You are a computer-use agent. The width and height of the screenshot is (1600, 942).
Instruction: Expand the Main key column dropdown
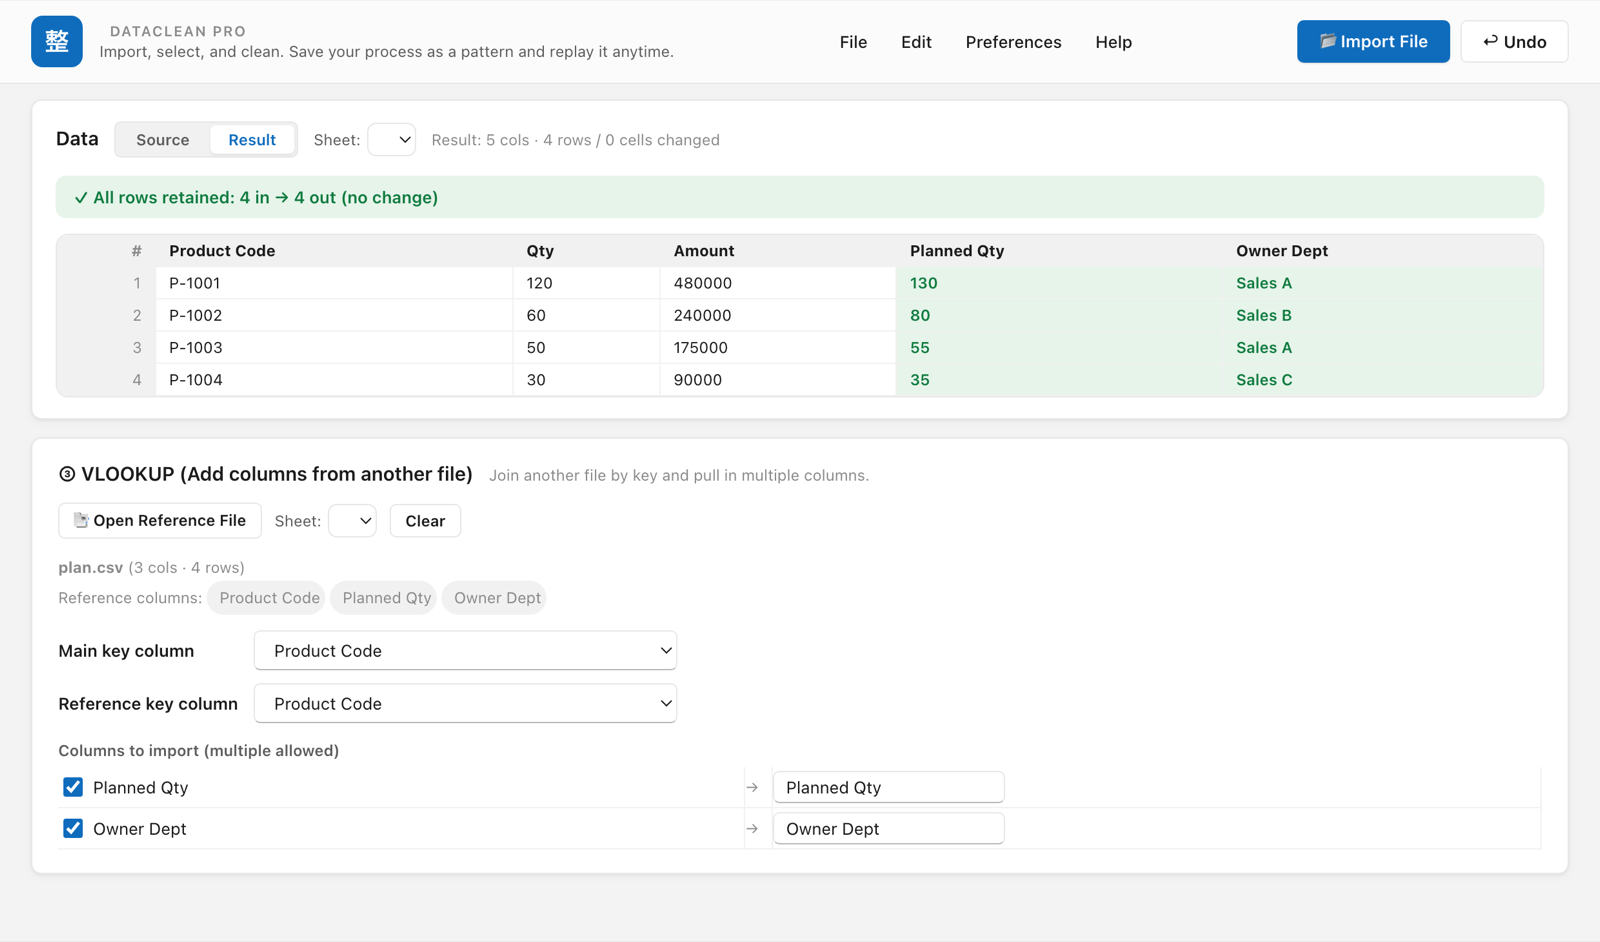click(465, 651)
